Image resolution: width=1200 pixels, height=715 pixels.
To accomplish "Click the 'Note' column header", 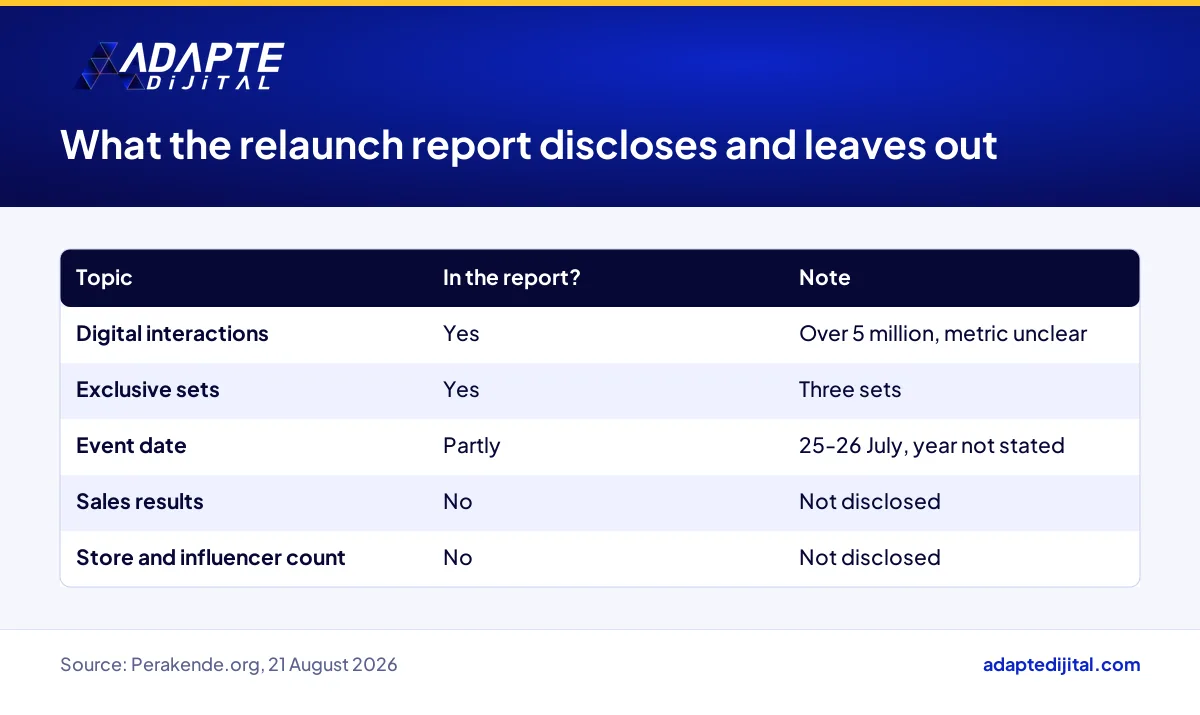I will click(824, 278).
